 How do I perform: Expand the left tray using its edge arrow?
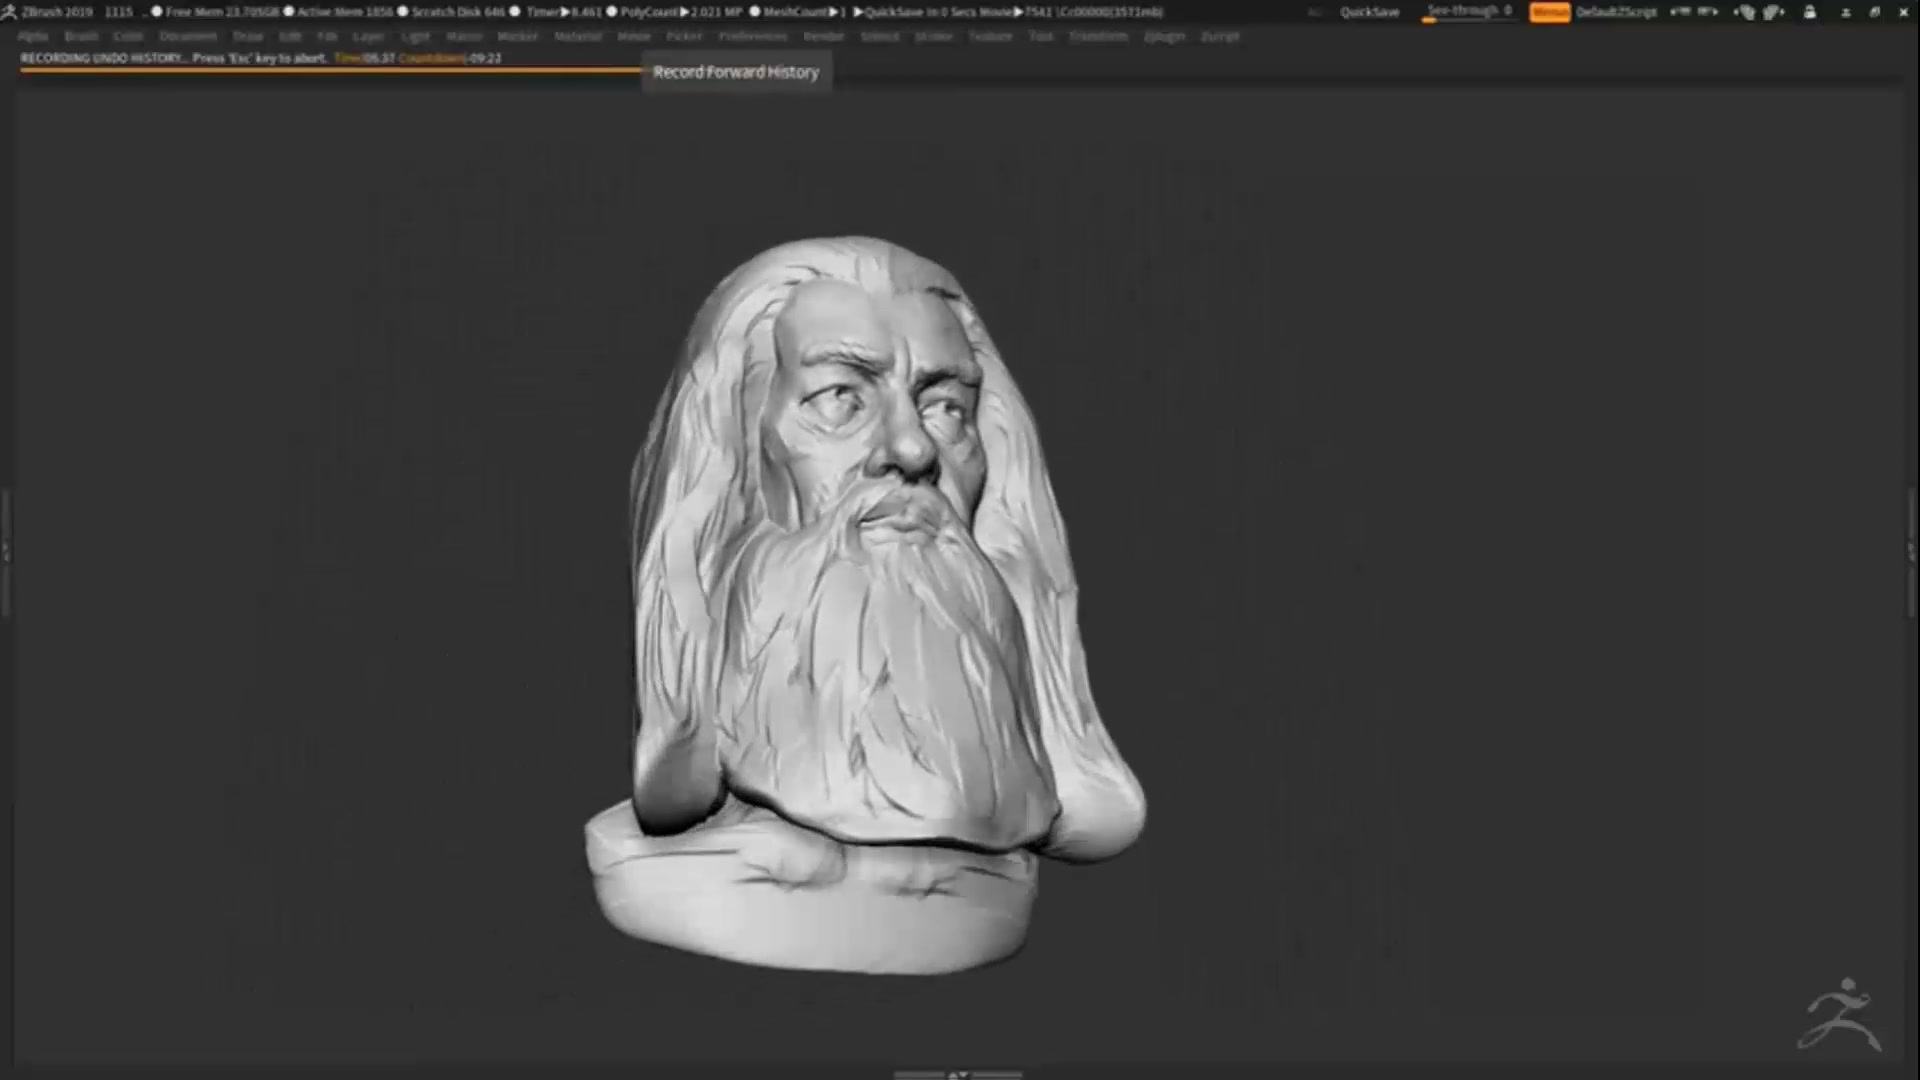tap(5, 545)
